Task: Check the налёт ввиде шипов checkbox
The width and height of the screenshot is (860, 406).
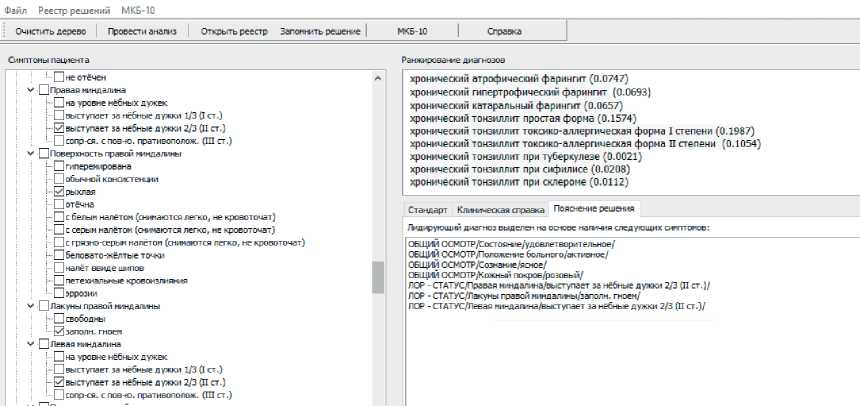Action: [59, 268]
